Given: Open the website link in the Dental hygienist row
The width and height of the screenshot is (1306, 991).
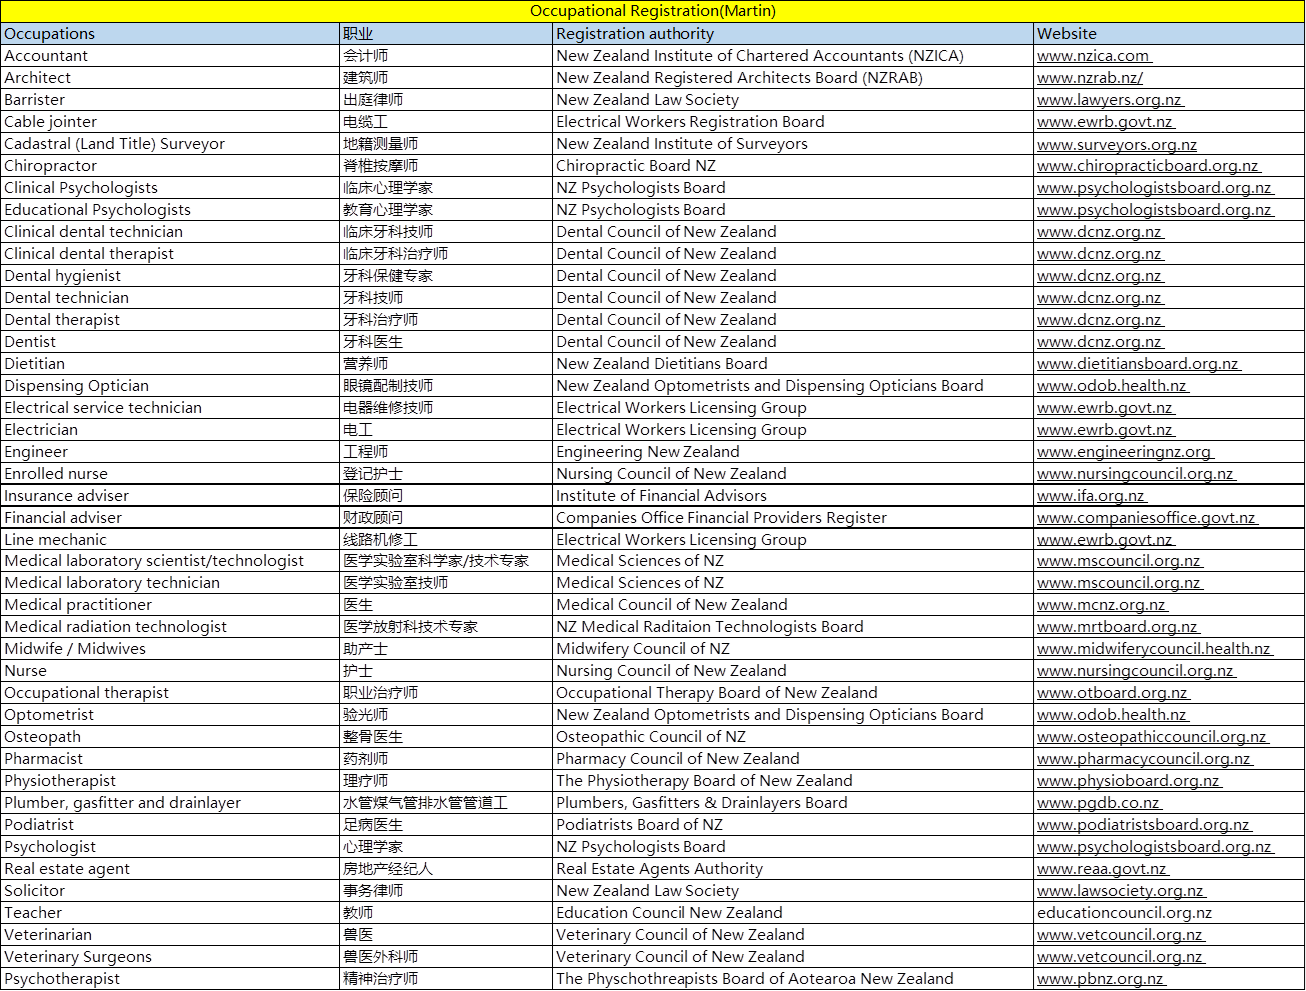Looking at the screenshot, I should 1100,276.
